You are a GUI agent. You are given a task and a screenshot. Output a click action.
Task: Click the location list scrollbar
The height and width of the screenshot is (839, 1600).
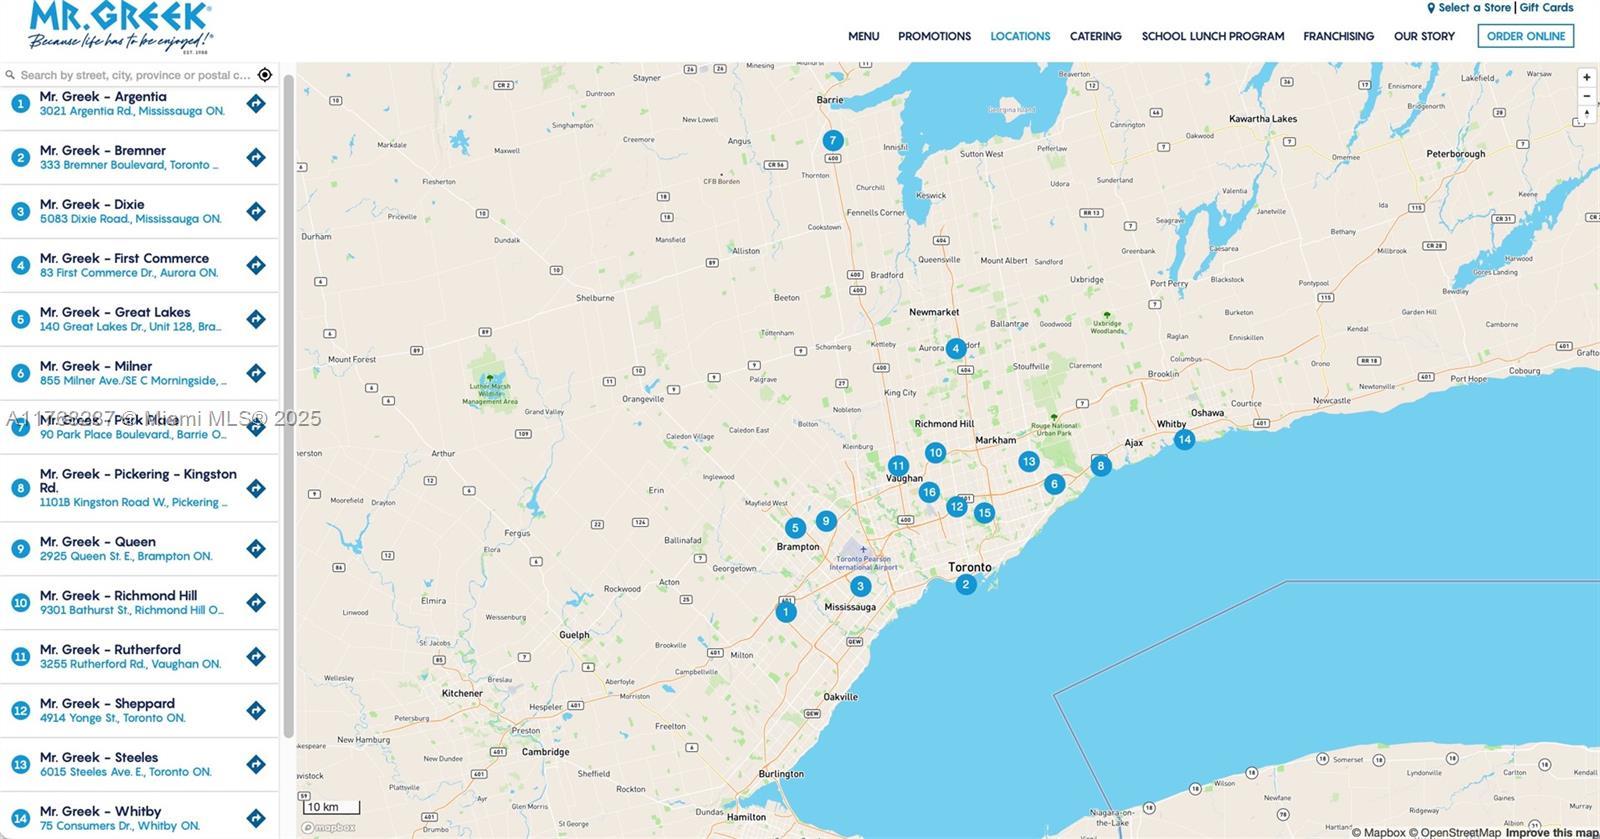[288, 400]
